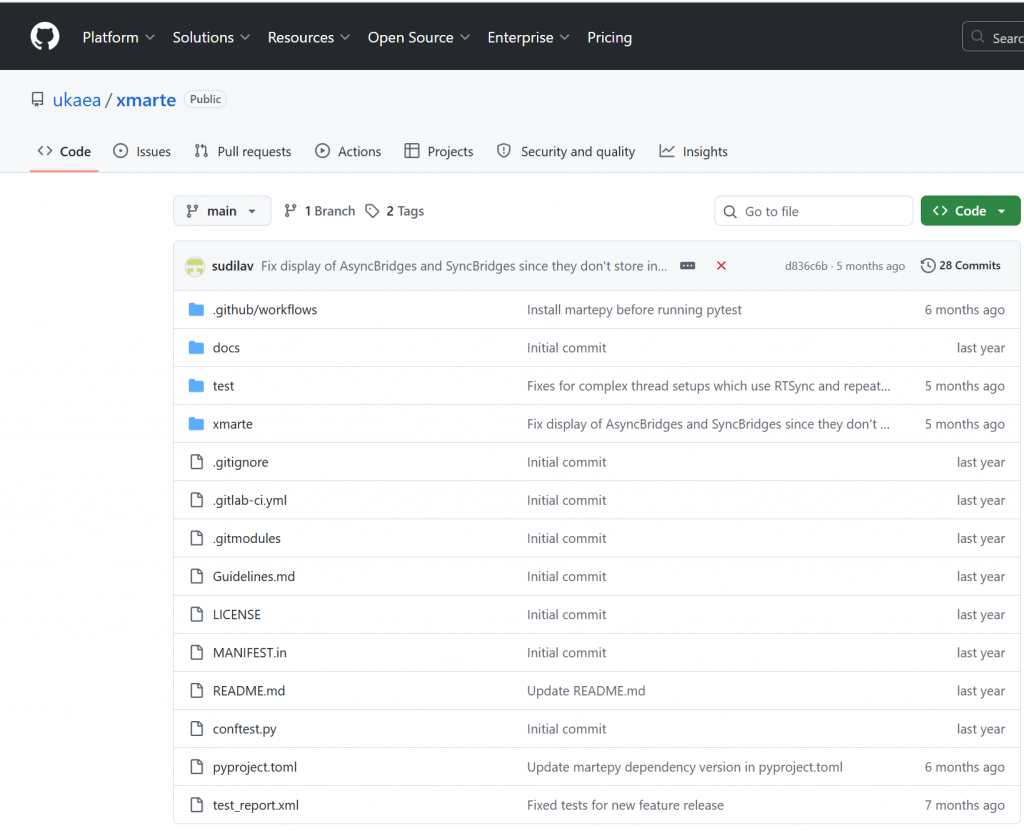Click the ukaea owner link
Viewport: 1024px width, 831px height.
(x=77, y=100)
